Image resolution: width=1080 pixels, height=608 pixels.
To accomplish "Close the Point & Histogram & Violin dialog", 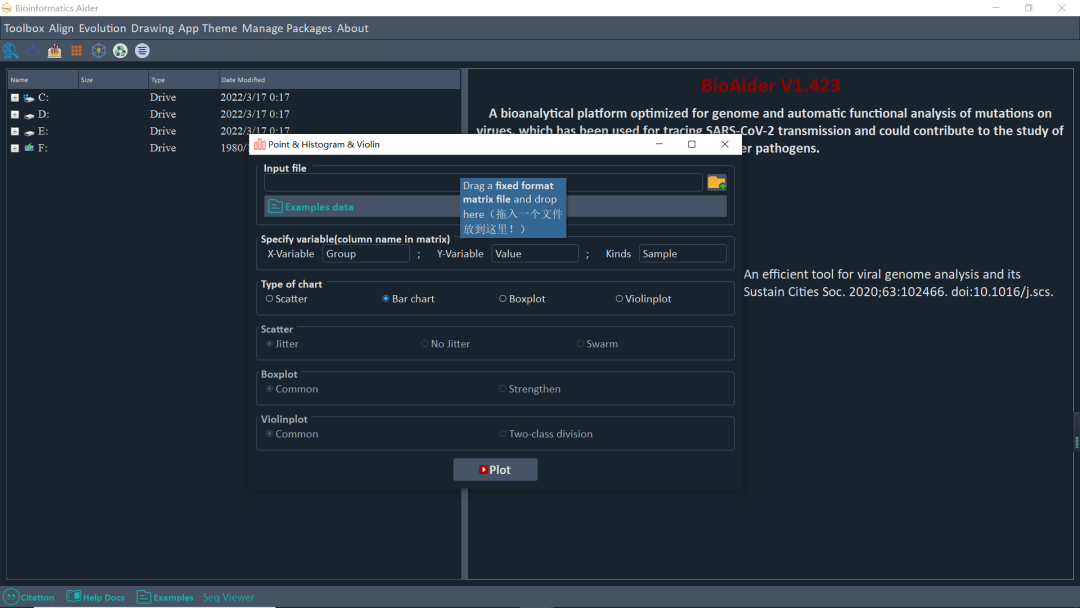I will (x=725, y=145).
